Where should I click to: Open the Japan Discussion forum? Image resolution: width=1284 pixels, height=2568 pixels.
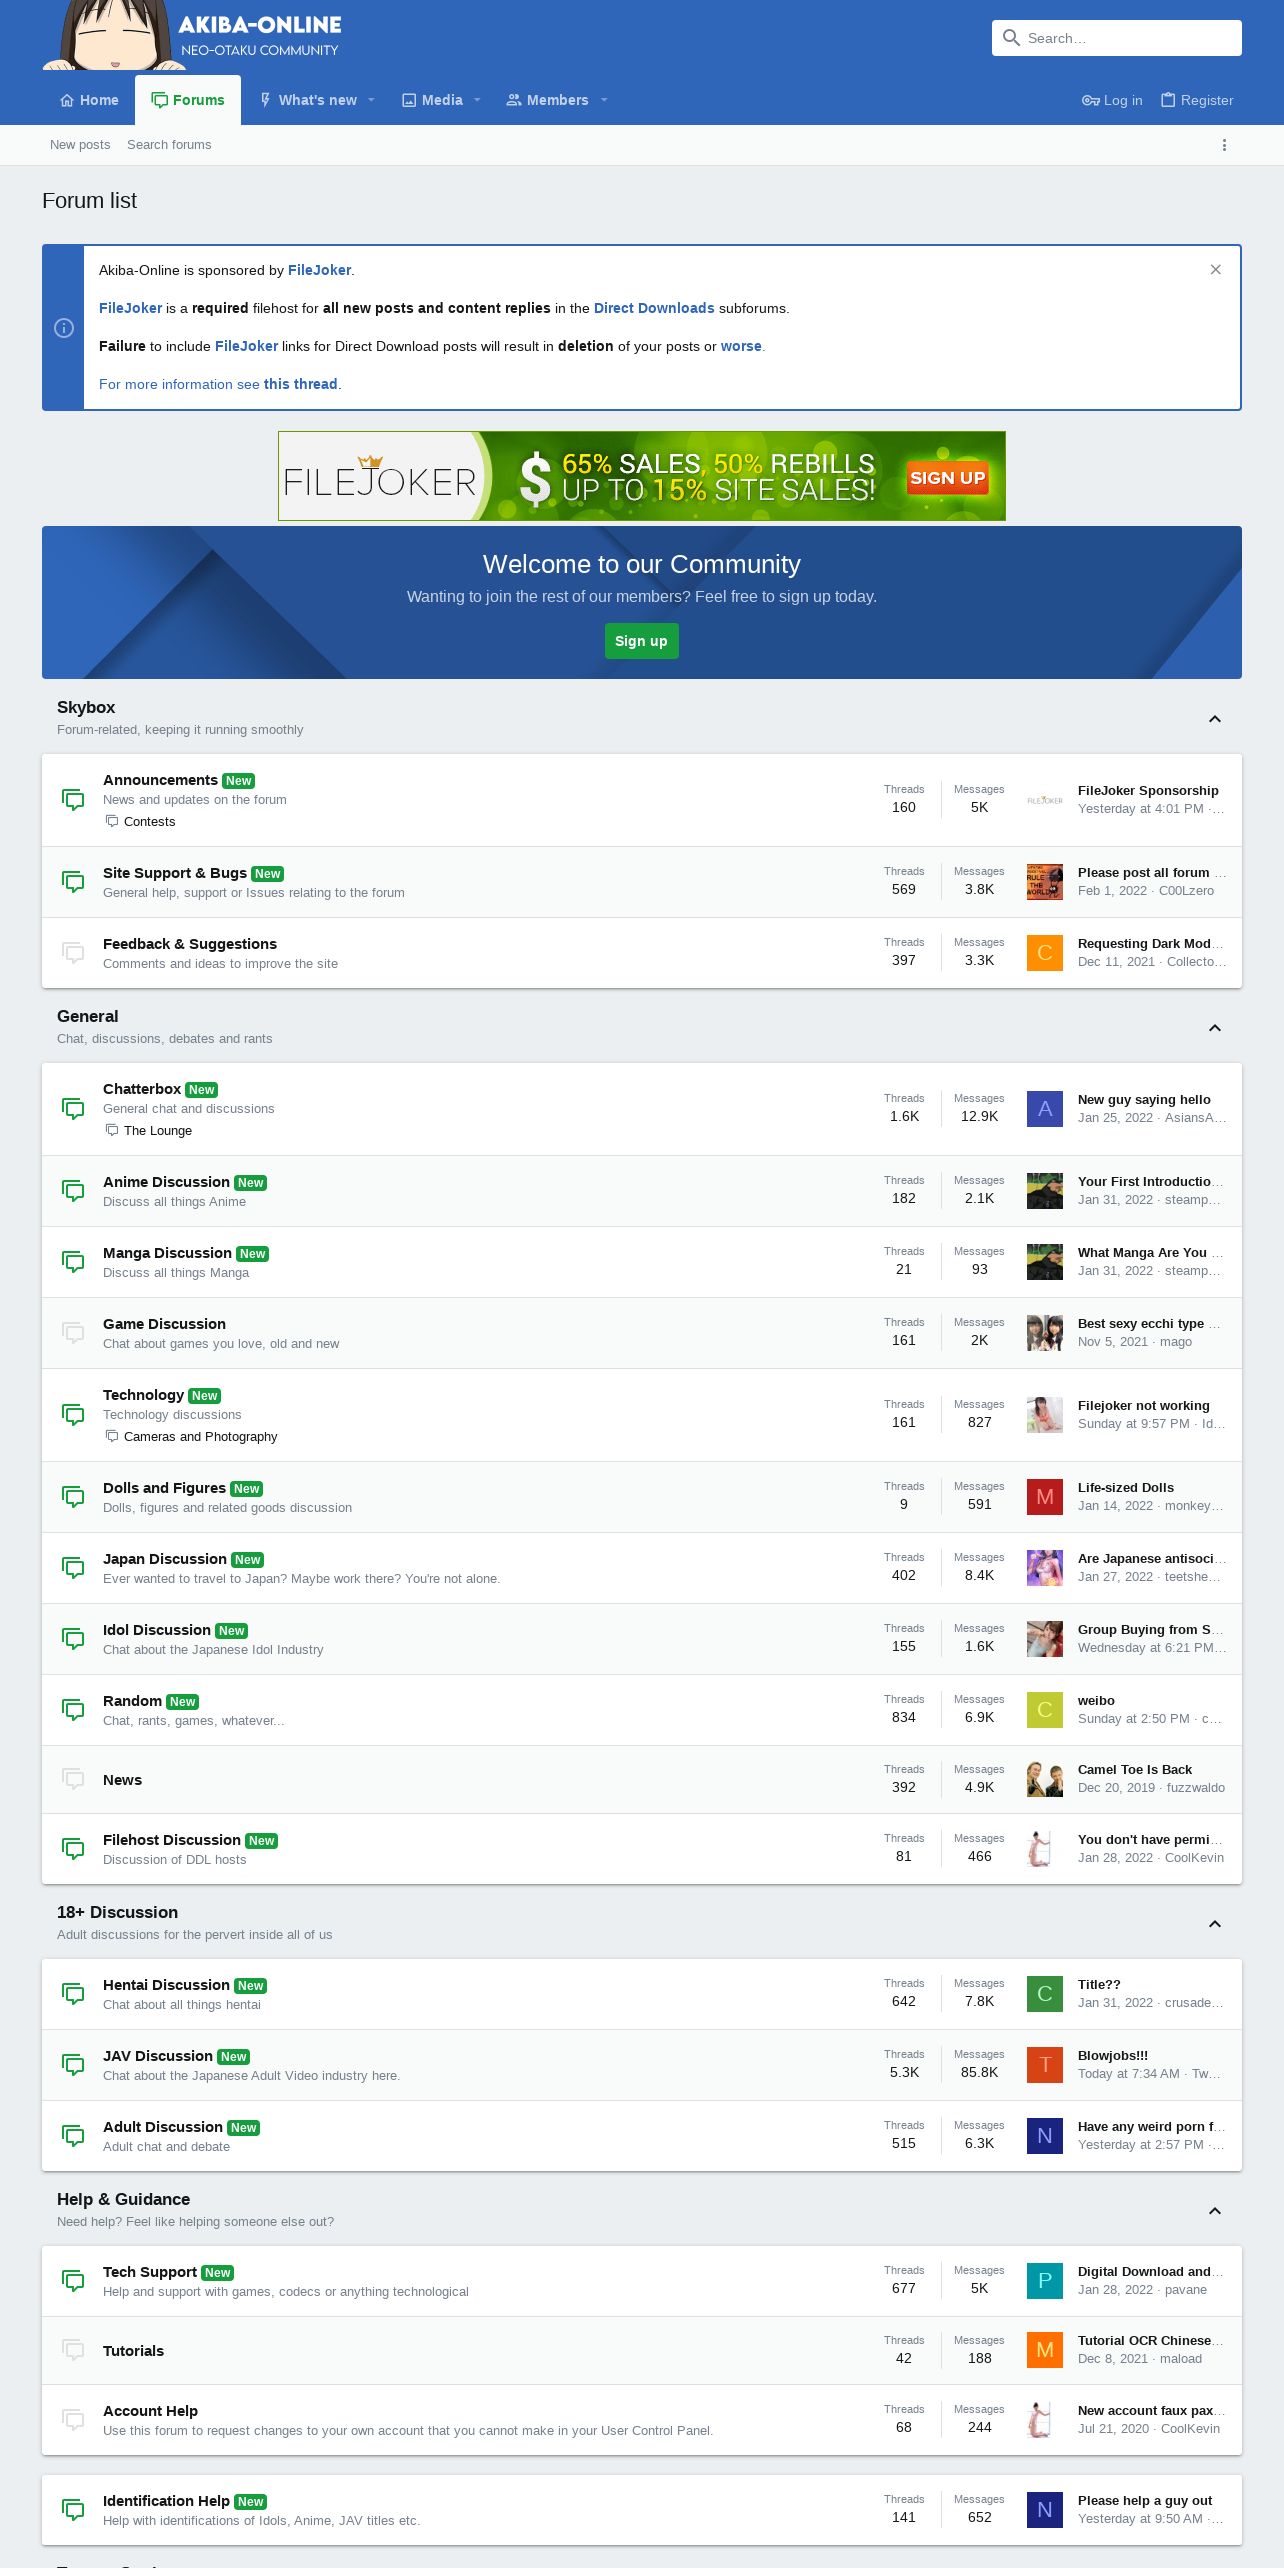pyautogui.click(x=165, y=1559)
